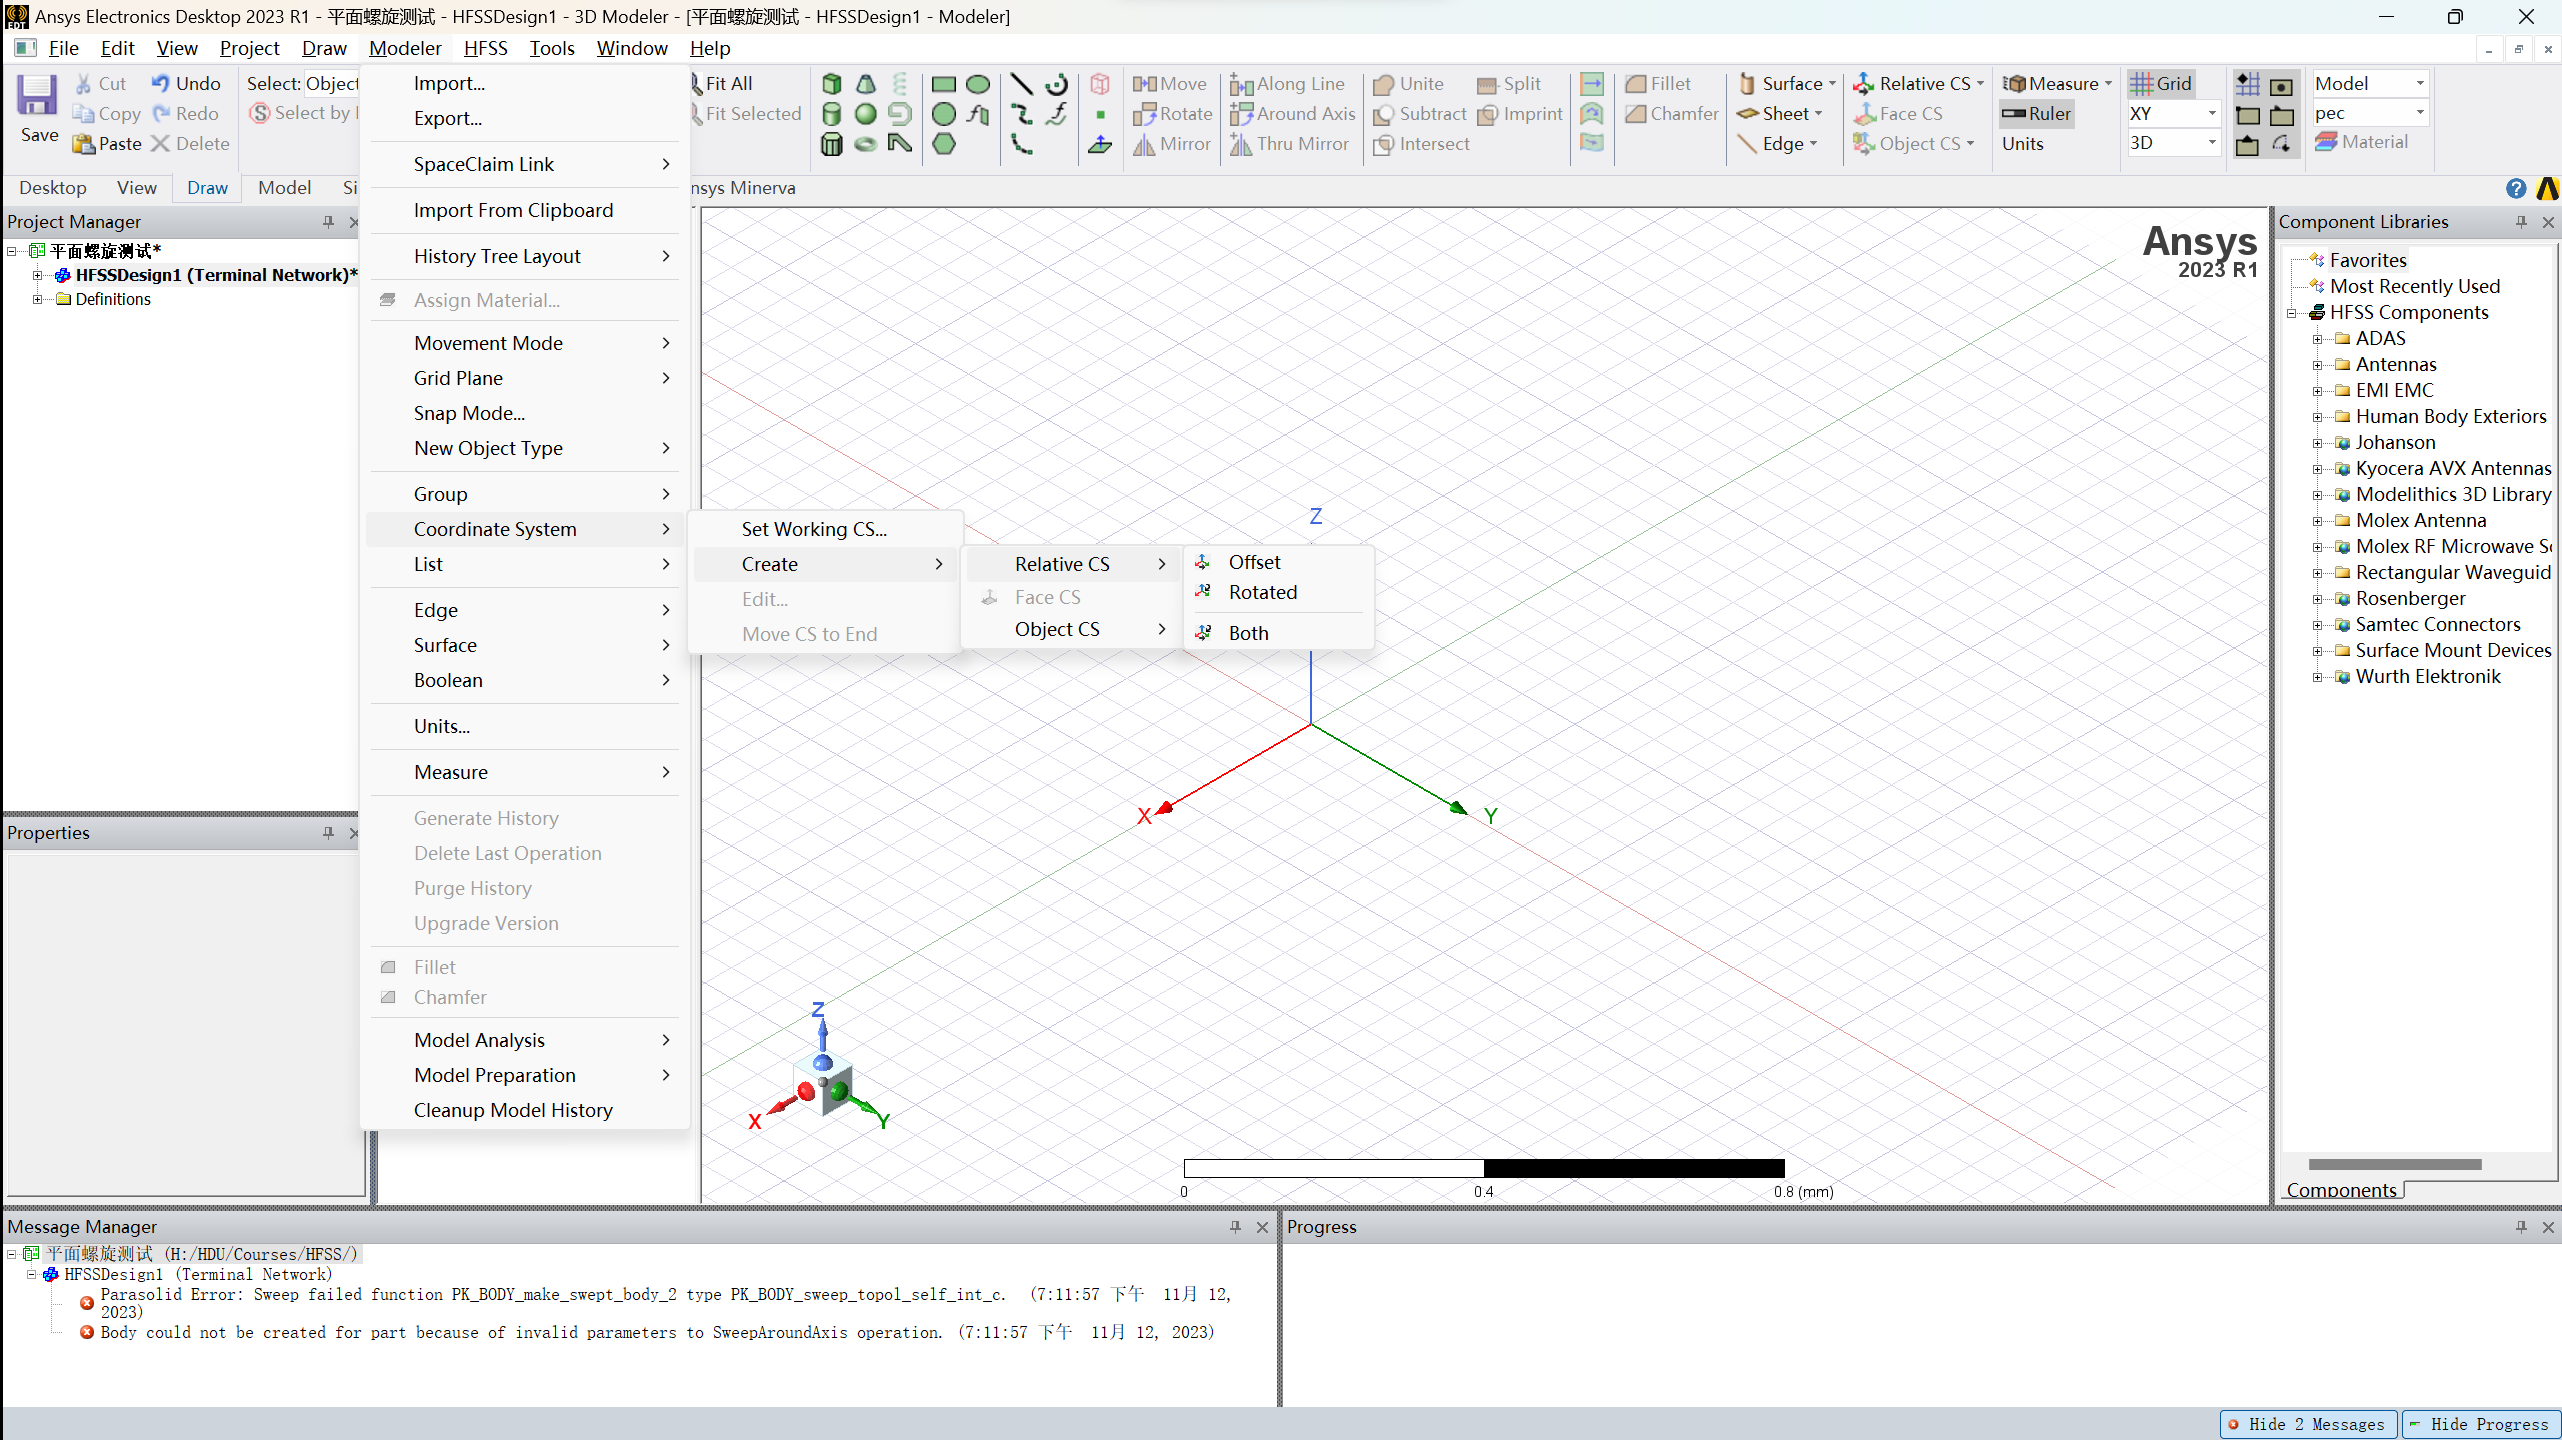Image resolution: width=2562 pixels, height=1440 pixels.
Task: Choose the Draw torus tool
Action: pos(866,144)
